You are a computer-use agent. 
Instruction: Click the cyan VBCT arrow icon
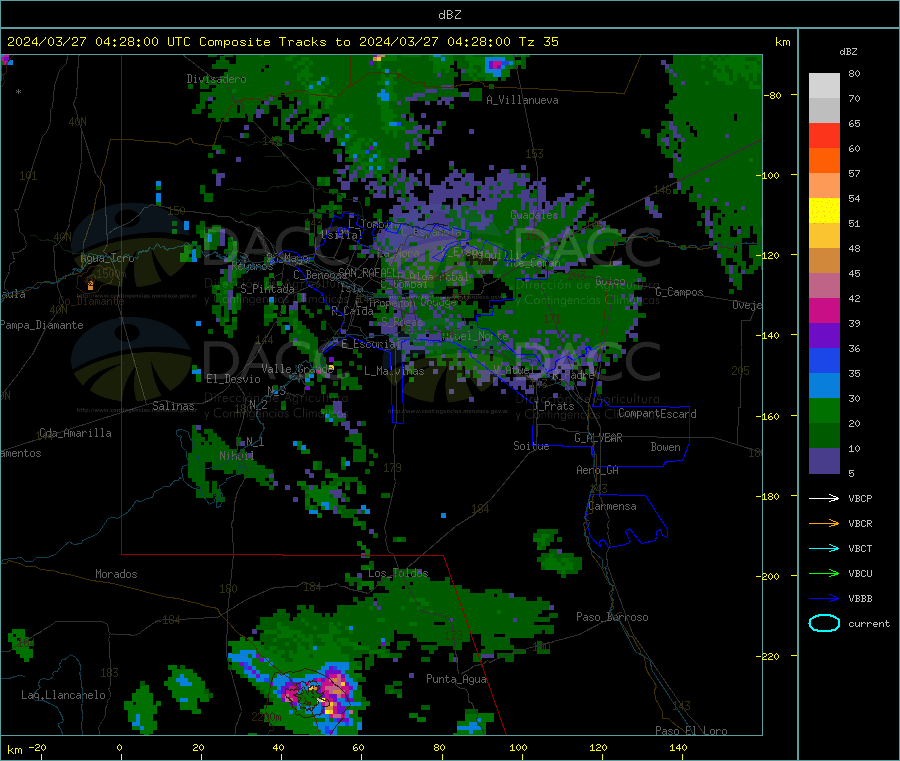(x=824, y=549)
